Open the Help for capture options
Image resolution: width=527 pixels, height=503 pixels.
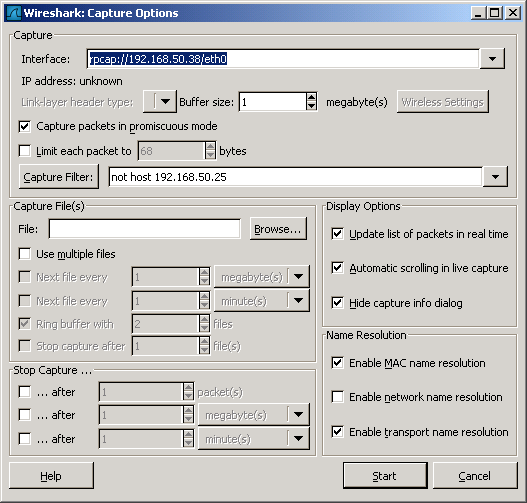pyautogui.click(x=51, y=475)
